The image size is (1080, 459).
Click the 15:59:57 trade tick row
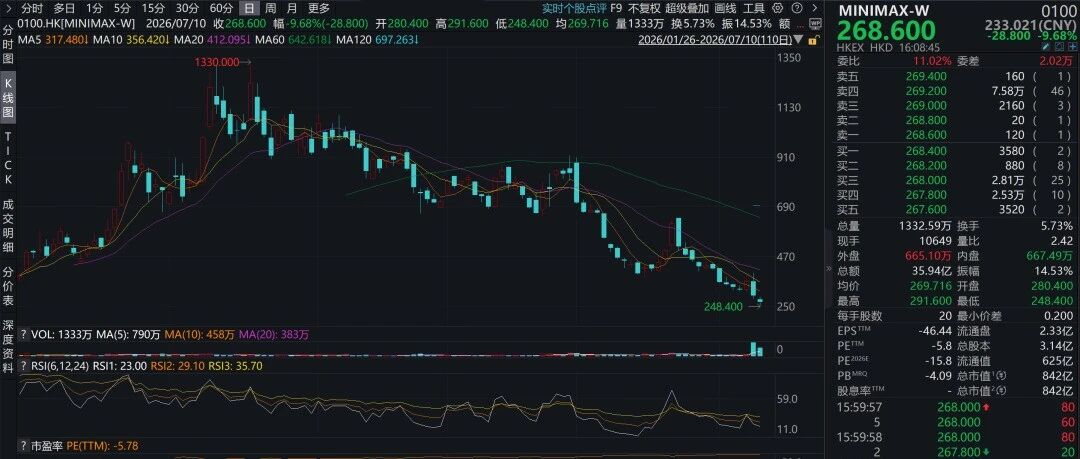[x=957, y=407]
